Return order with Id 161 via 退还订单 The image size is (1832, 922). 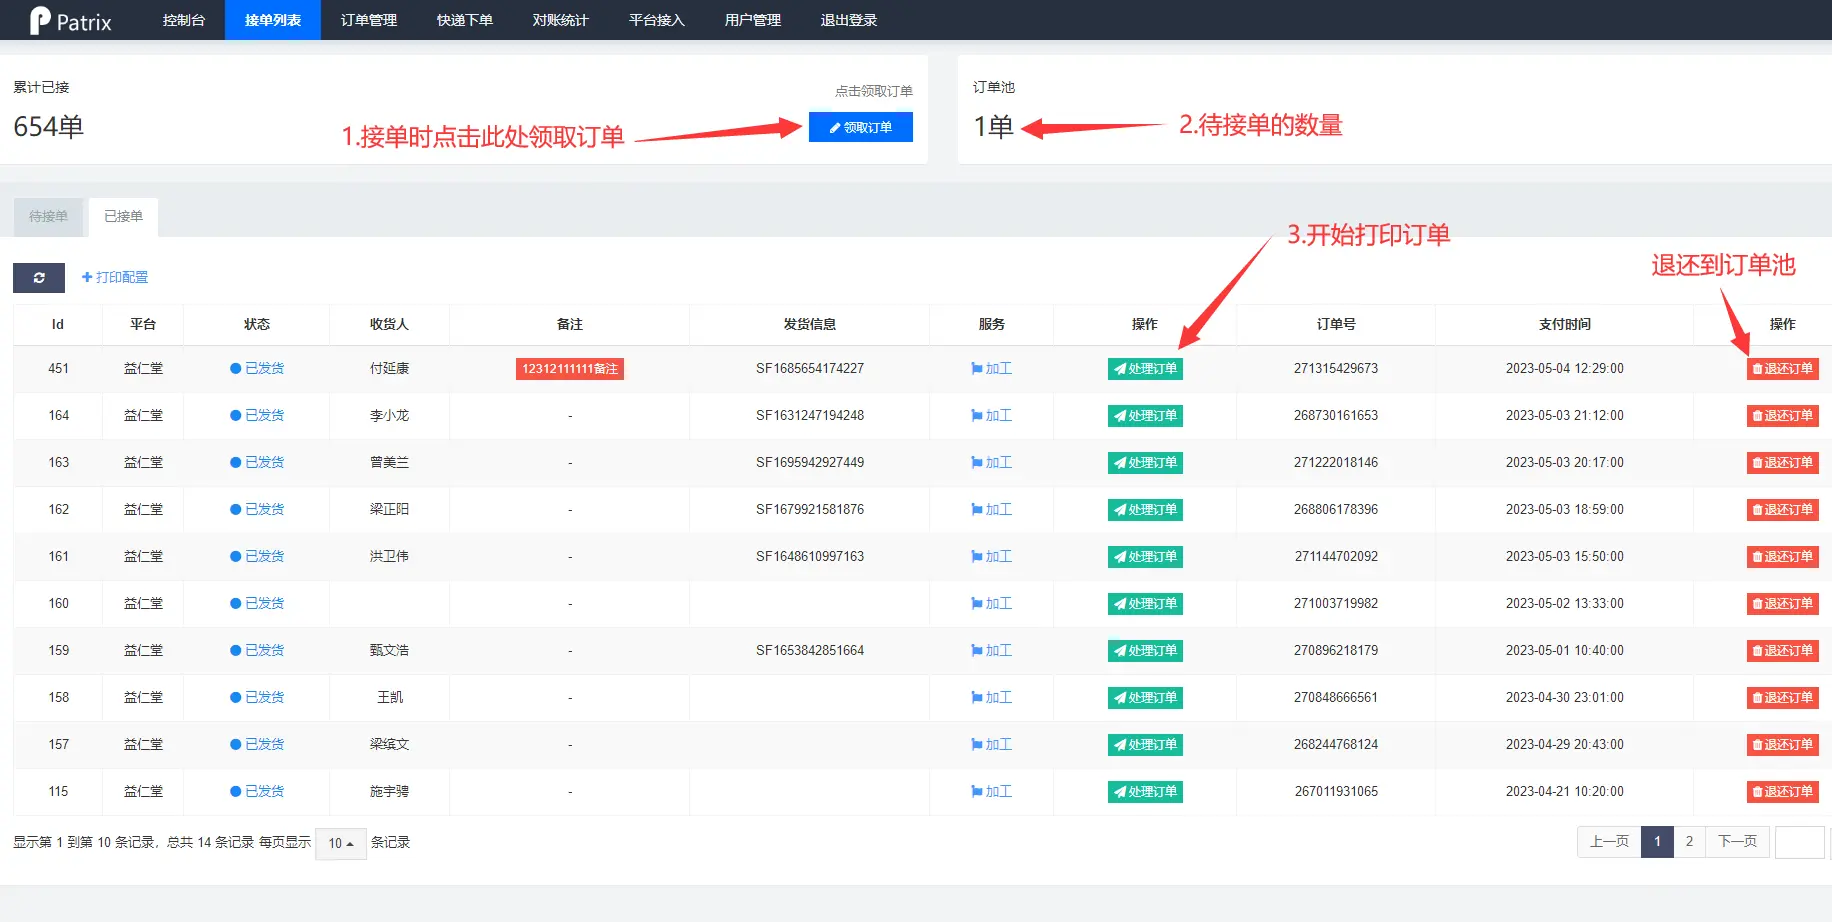point(1783,557)
